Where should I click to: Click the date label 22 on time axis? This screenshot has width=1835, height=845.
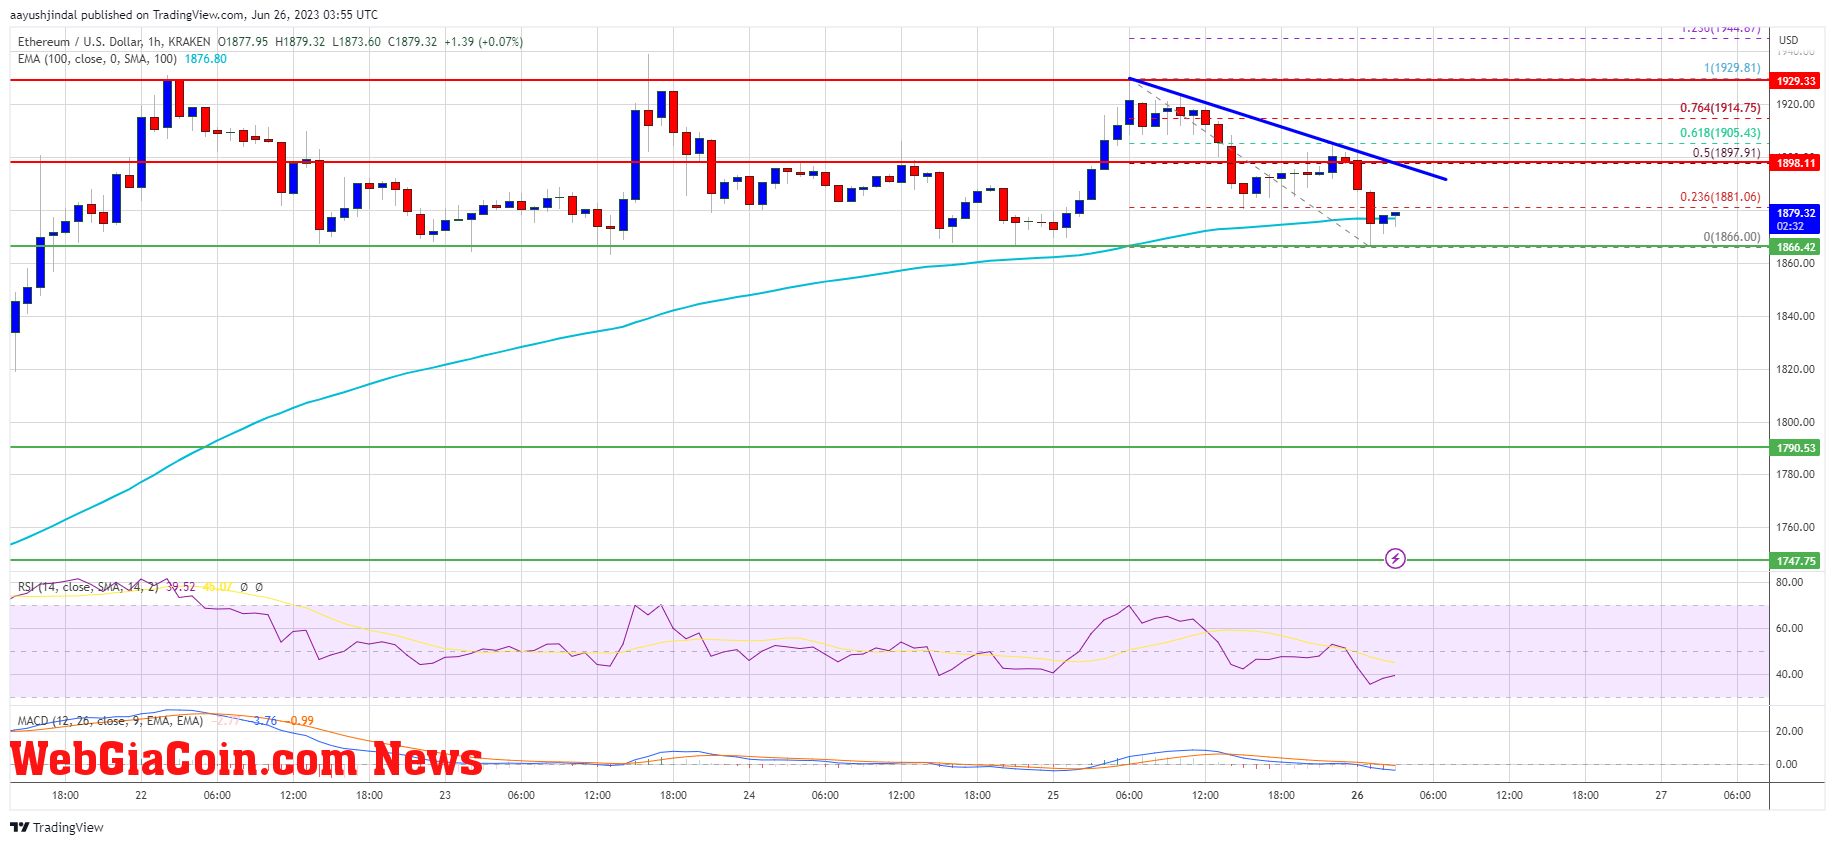click(141, 795)
